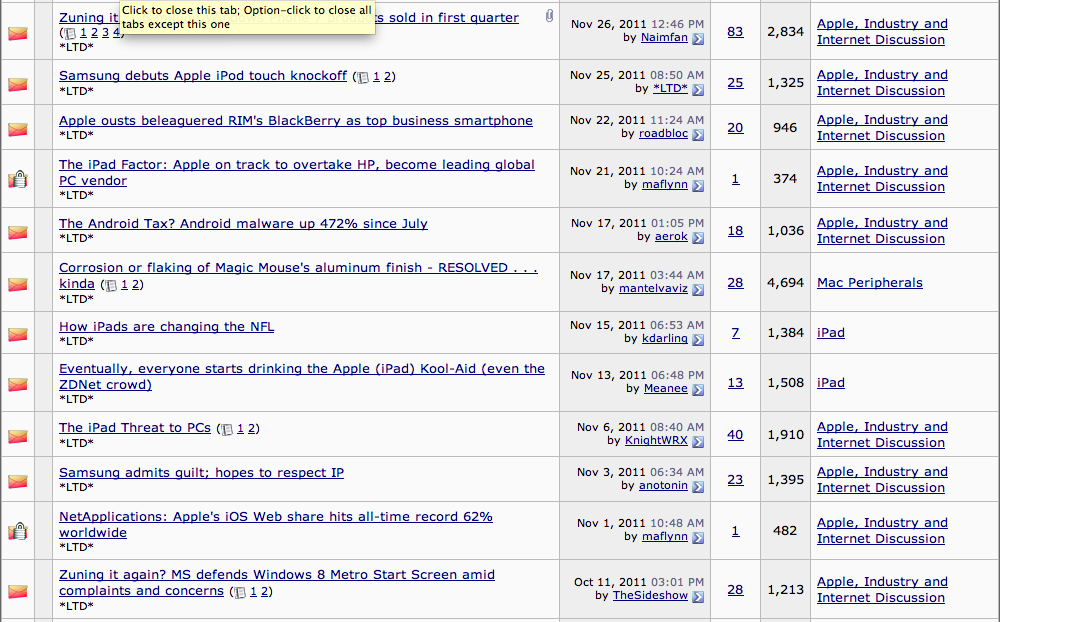
Task: Open 'Corrosion or flaking of Magic Mouse' thread
Action: point(298,275)
